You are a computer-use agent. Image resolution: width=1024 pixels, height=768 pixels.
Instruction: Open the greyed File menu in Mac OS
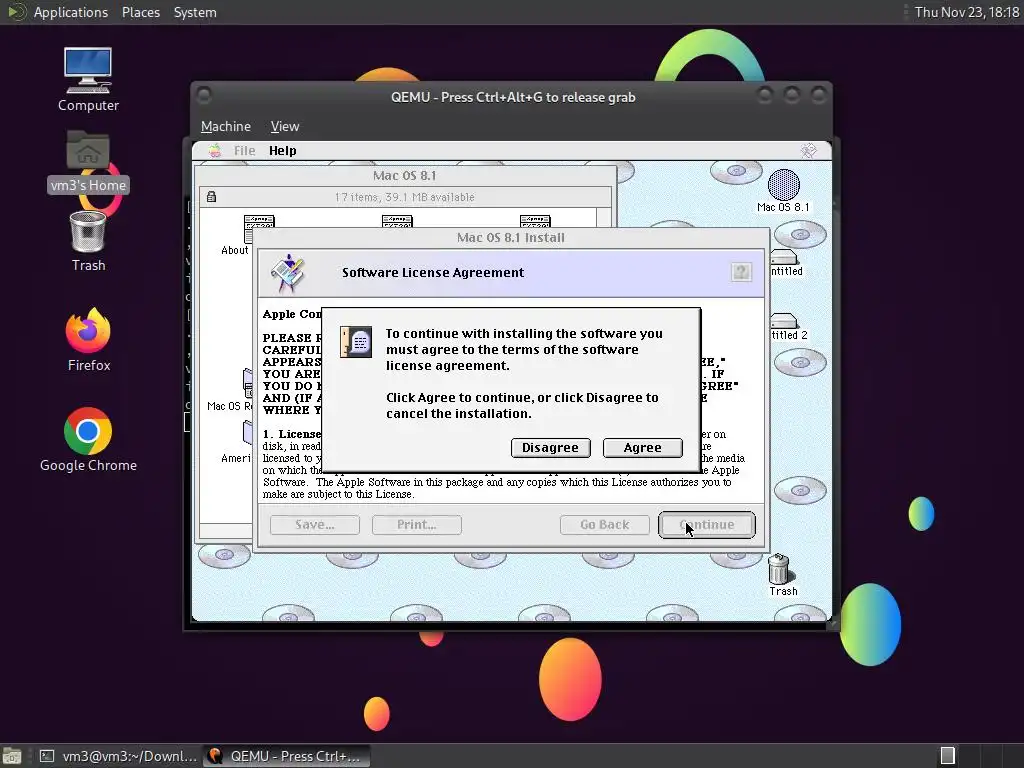pyautogui.click(x=244, y=151)
